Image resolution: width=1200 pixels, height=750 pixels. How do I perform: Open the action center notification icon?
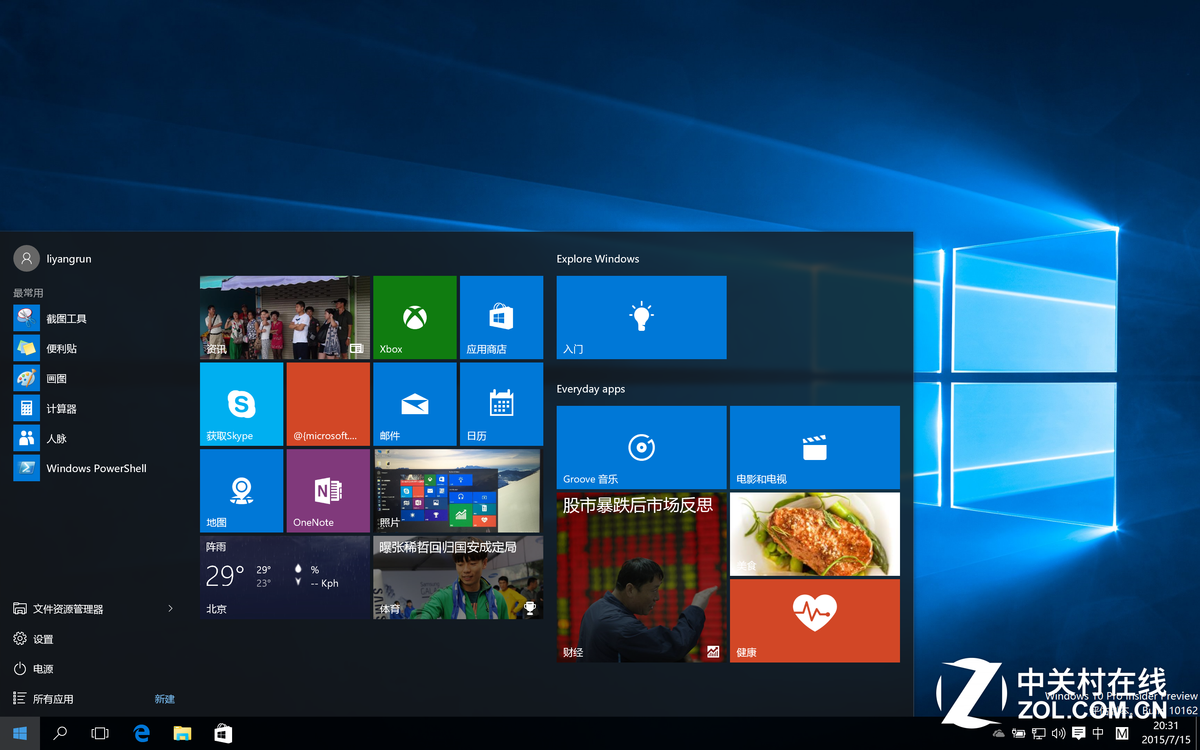[1079, 734]
